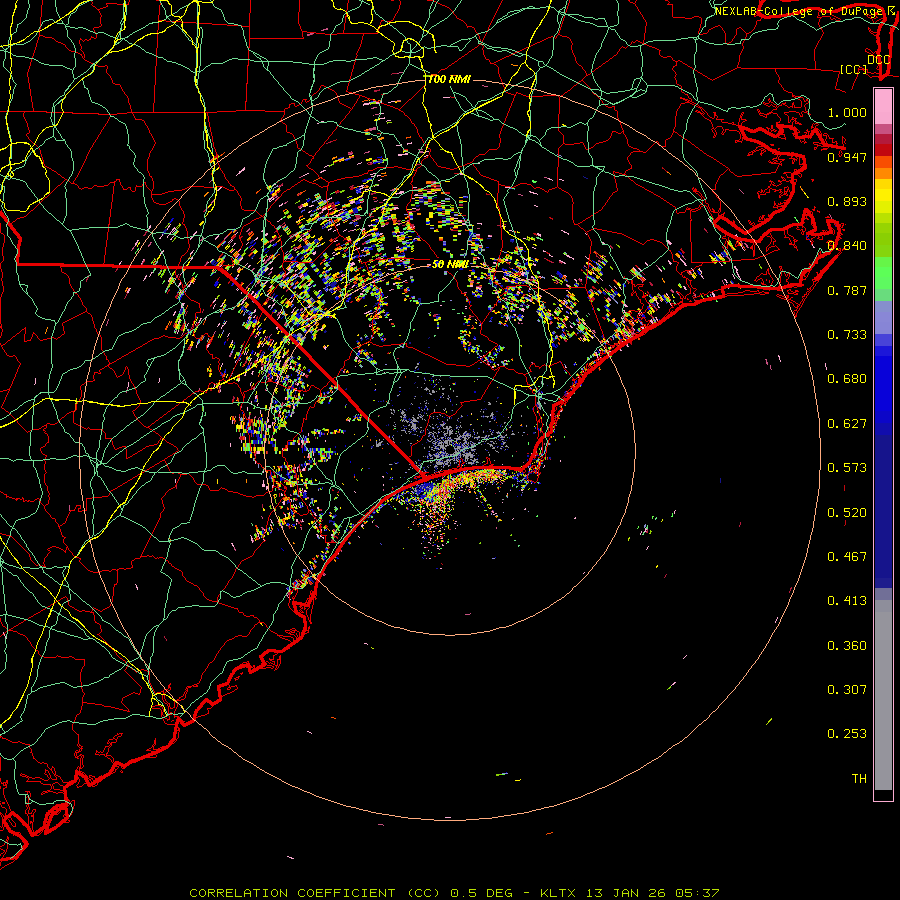Click the KLTX radar site identifier
900x900 pixels.
tap(557, 893)
